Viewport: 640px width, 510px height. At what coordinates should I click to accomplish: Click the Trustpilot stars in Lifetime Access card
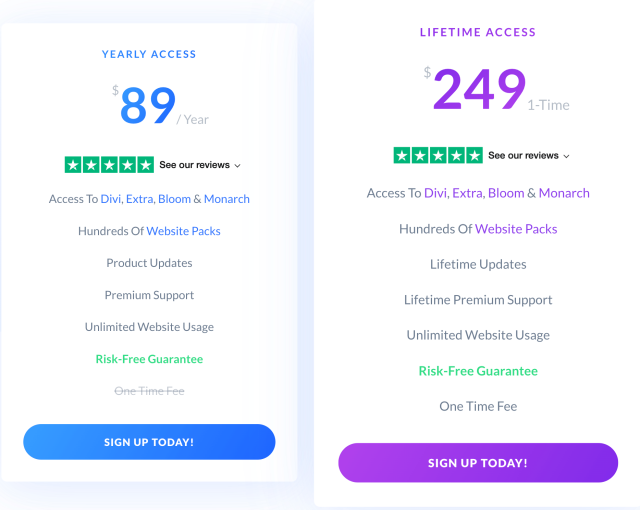438,155
